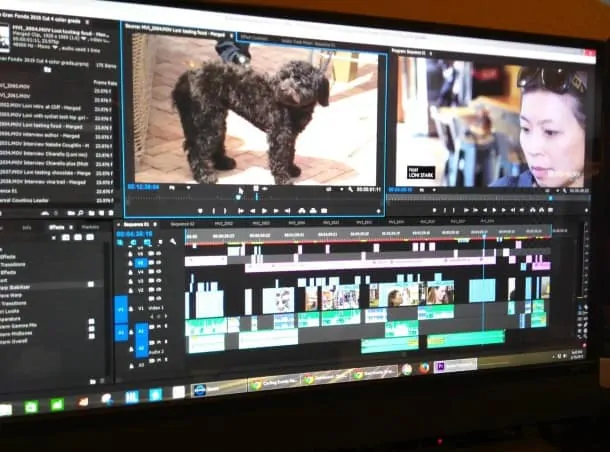Switch to the Effects panel tab
This screenshot has width=610, height=452.
coord(56,228)
